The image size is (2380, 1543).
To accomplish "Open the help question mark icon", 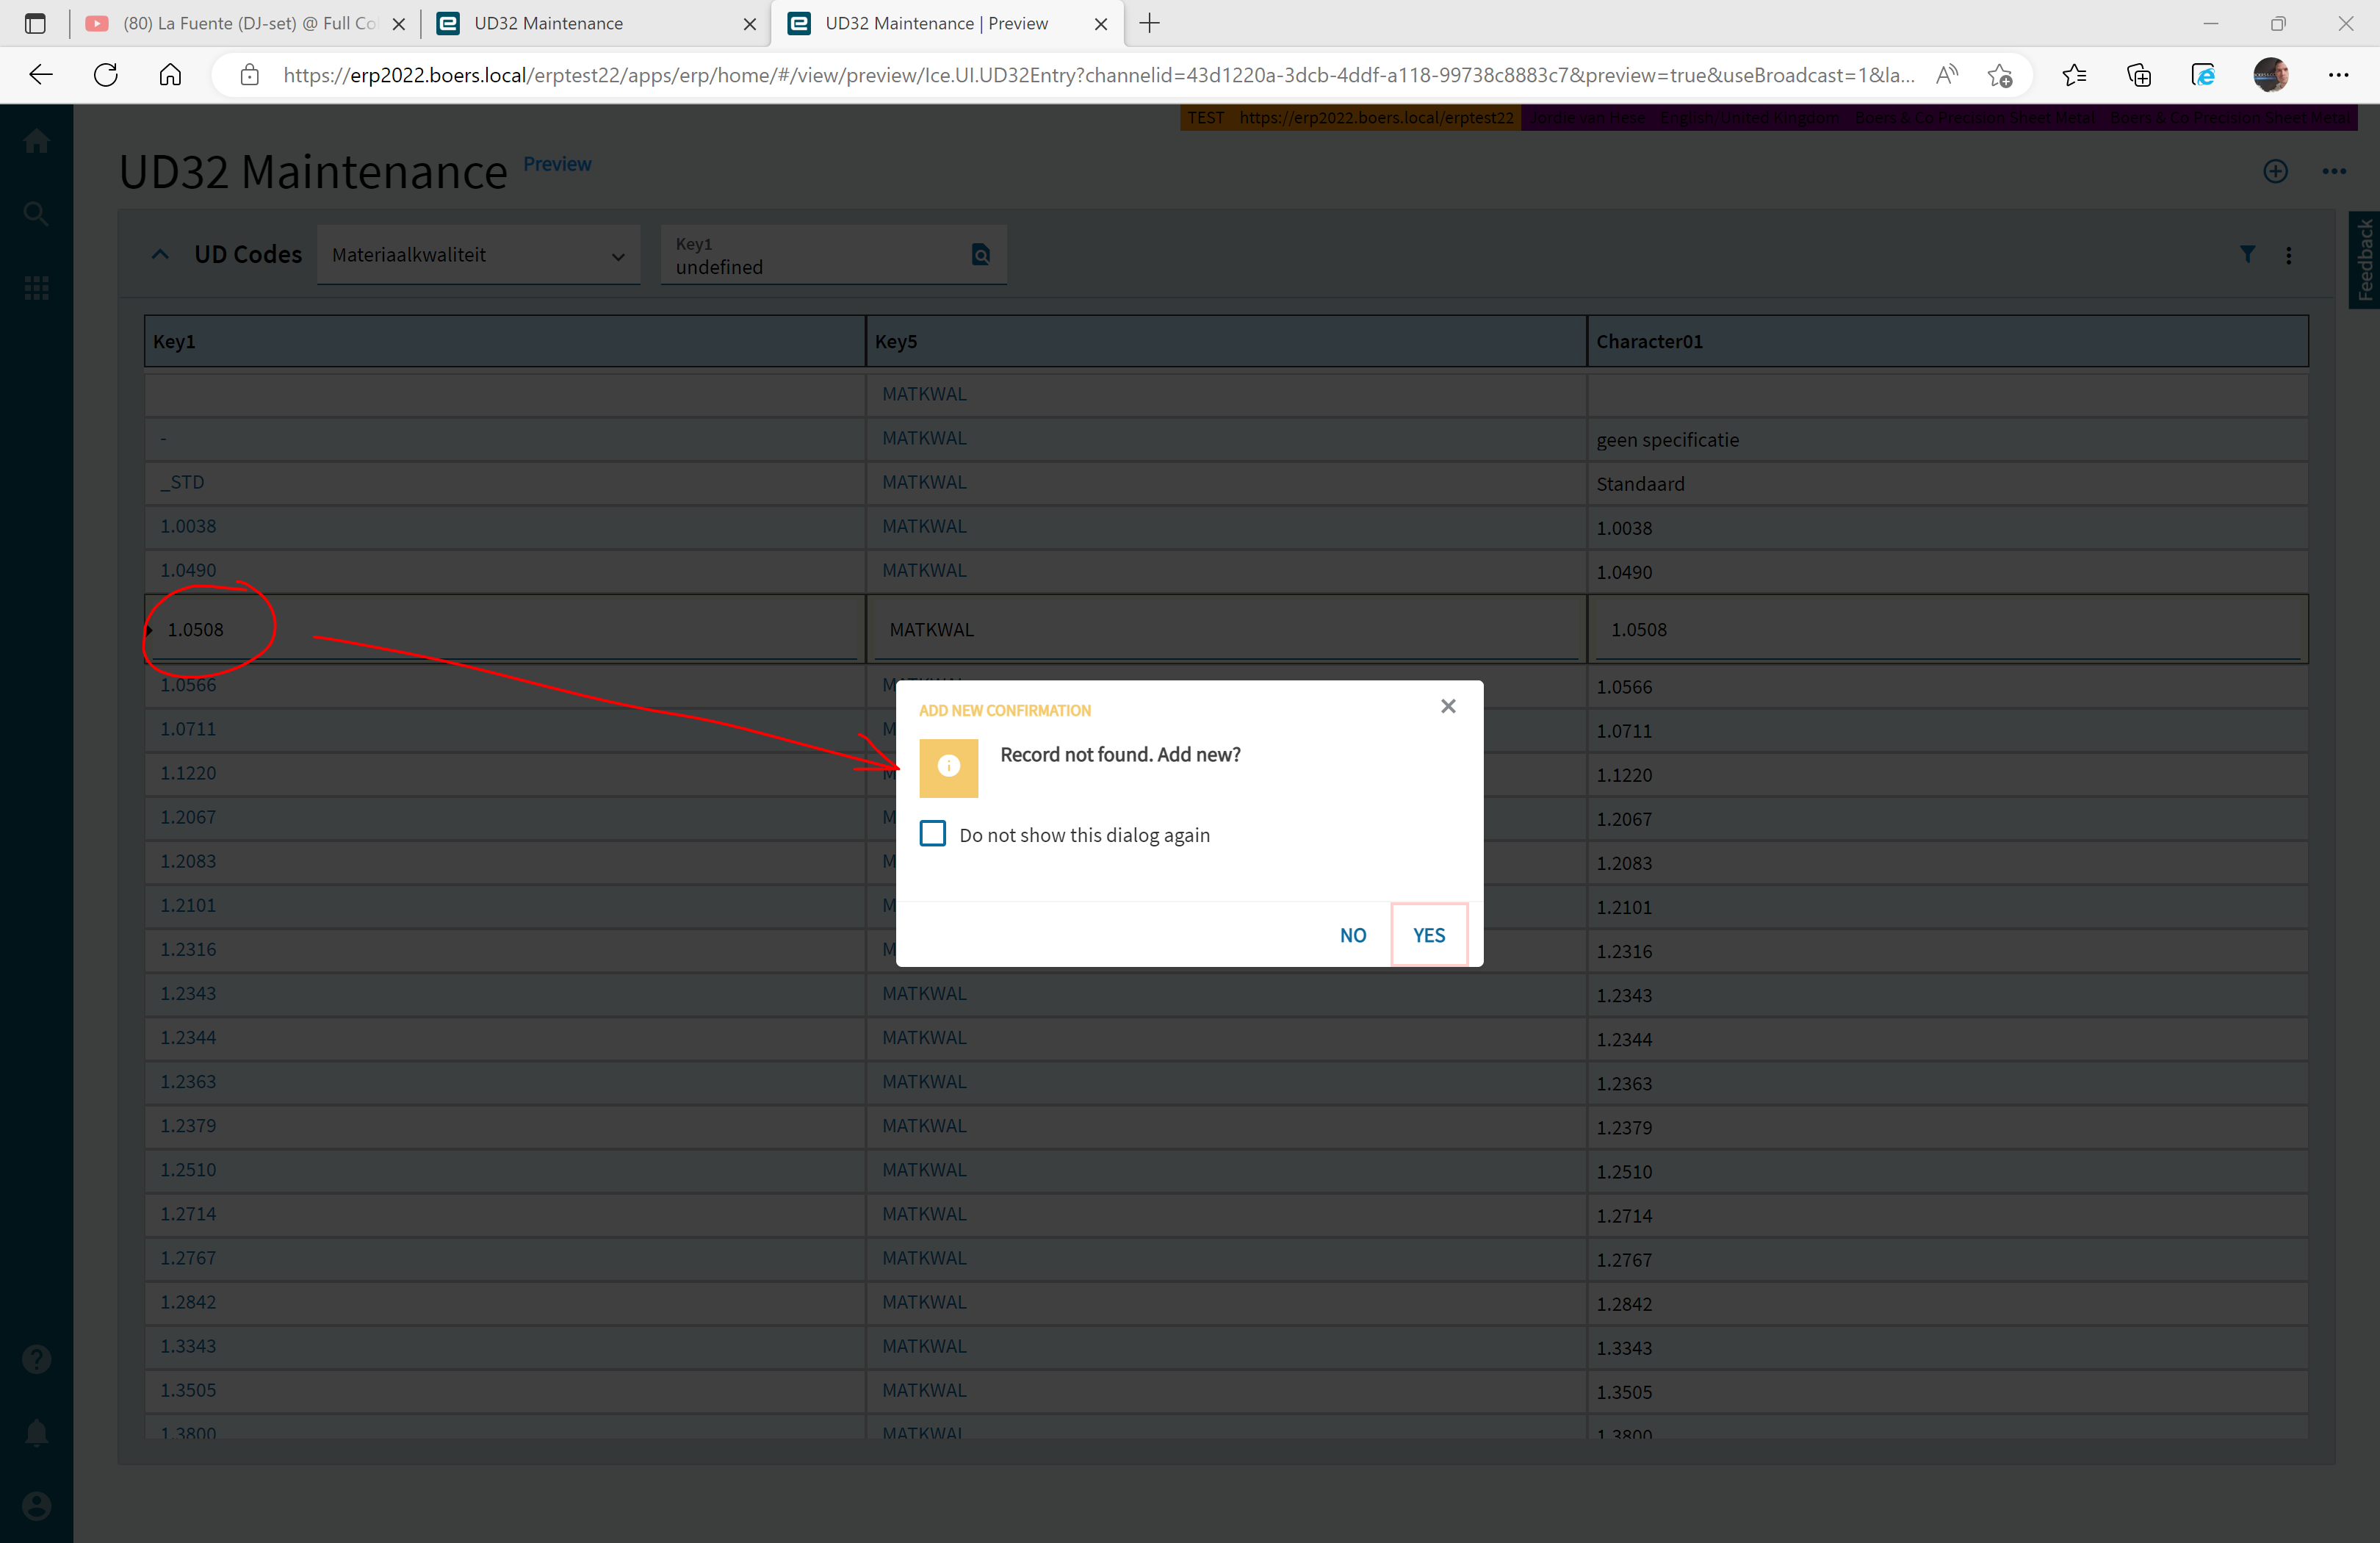I will 37,1360.
